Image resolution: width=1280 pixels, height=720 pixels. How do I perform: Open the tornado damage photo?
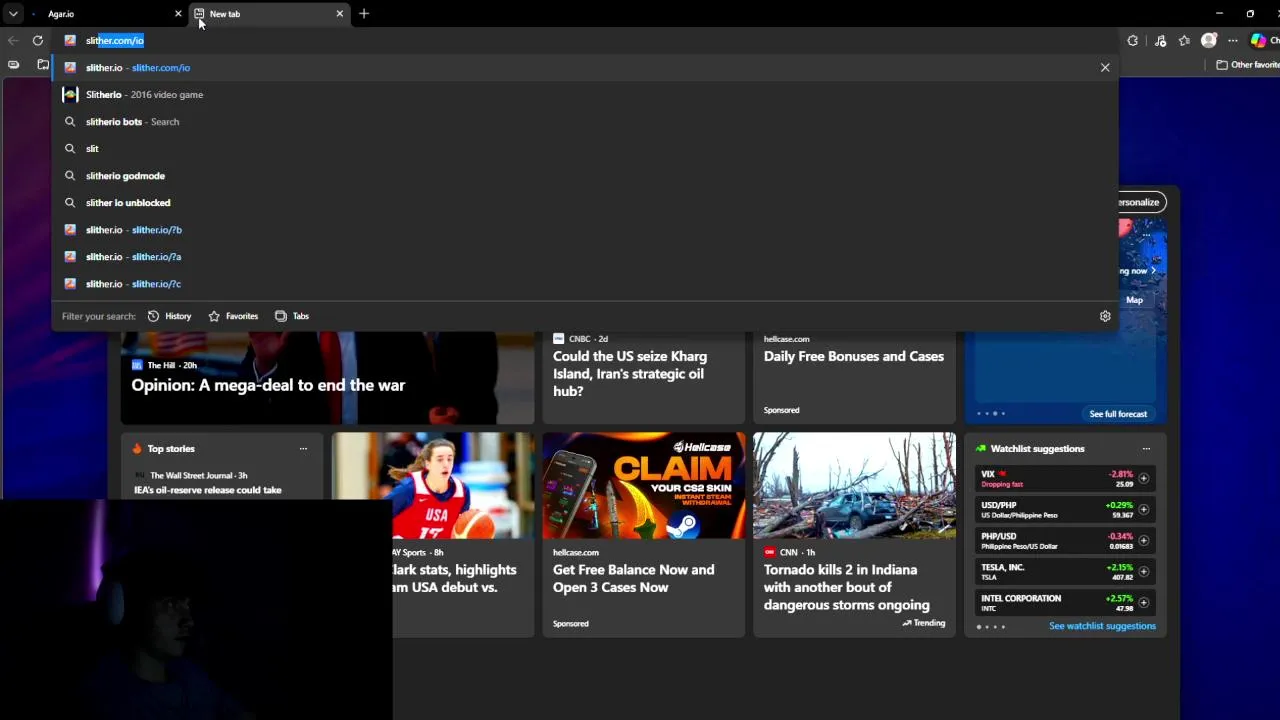(854, 486)
